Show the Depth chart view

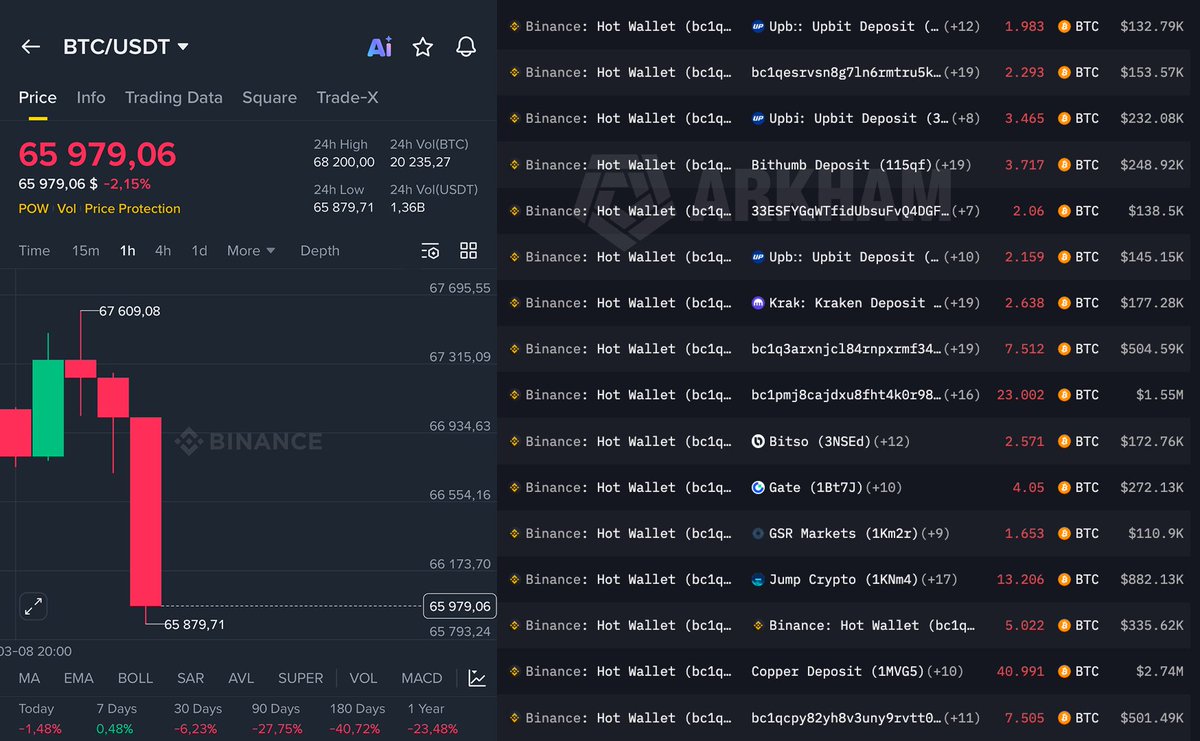(x=320, y=251)
